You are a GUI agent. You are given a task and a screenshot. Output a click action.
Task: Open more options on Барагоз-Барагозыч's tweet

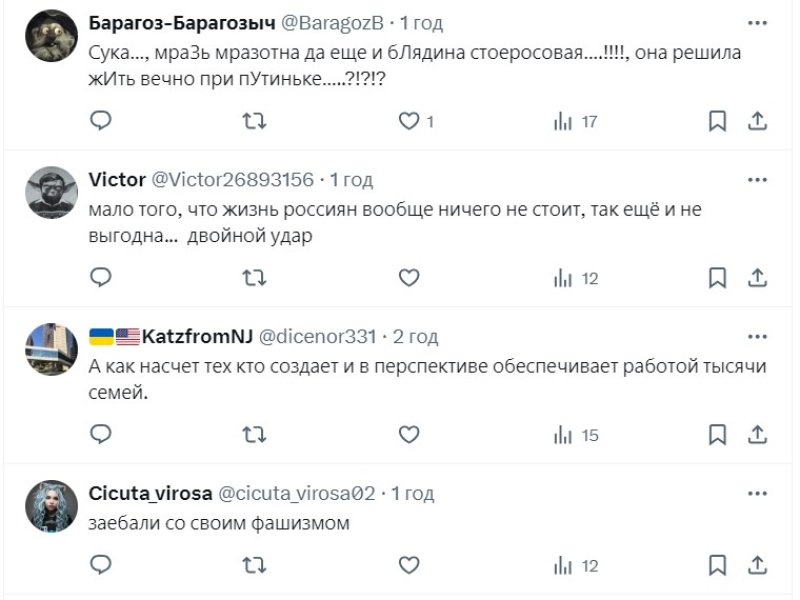[757, 22]
